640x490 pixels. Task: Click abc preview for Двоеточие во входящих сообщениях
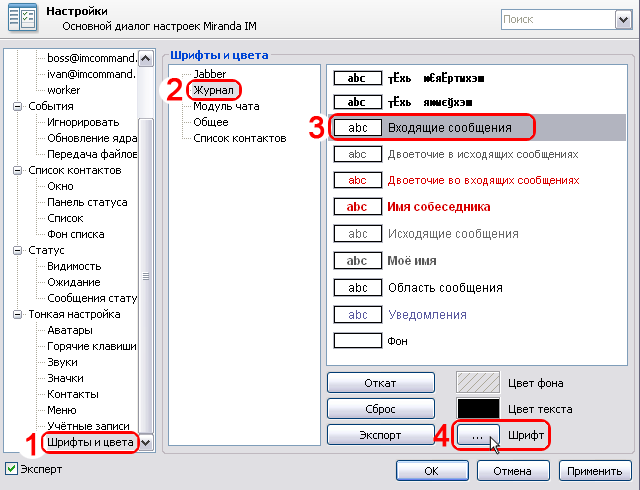point(357,181)
